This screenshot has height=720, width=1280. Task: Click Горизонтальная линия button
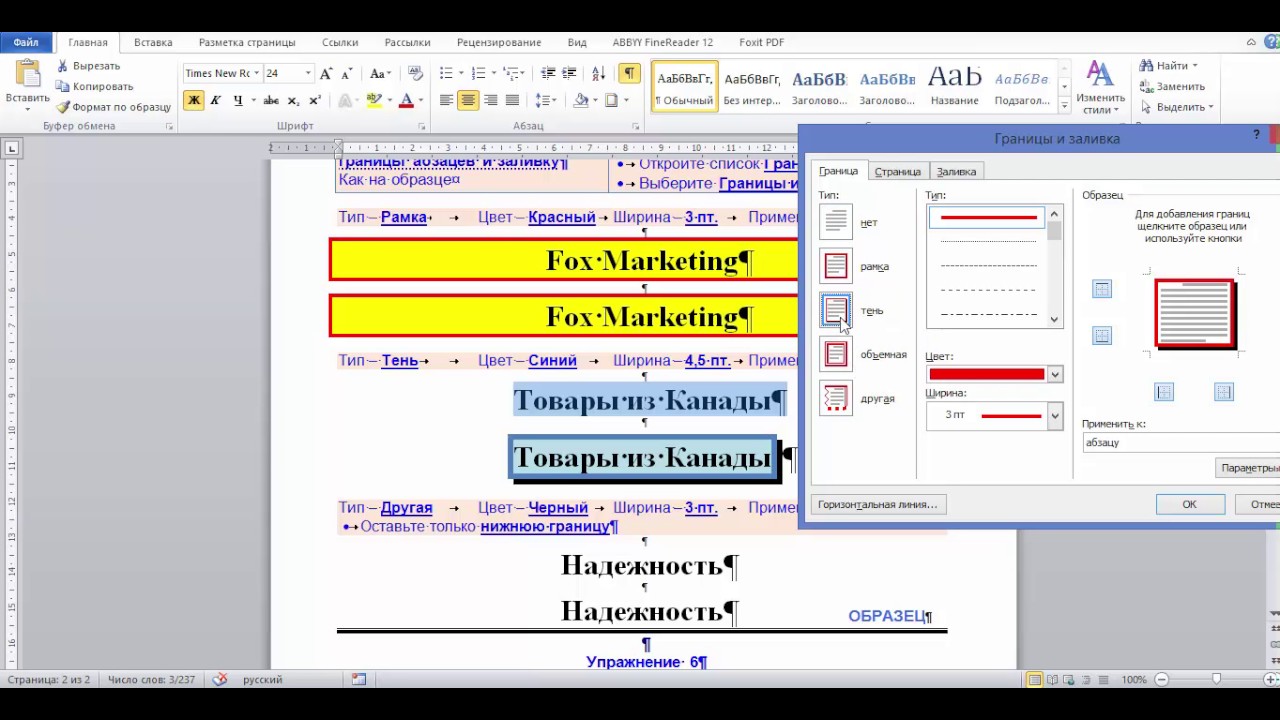pyautogui.click(x=878, y=504)
